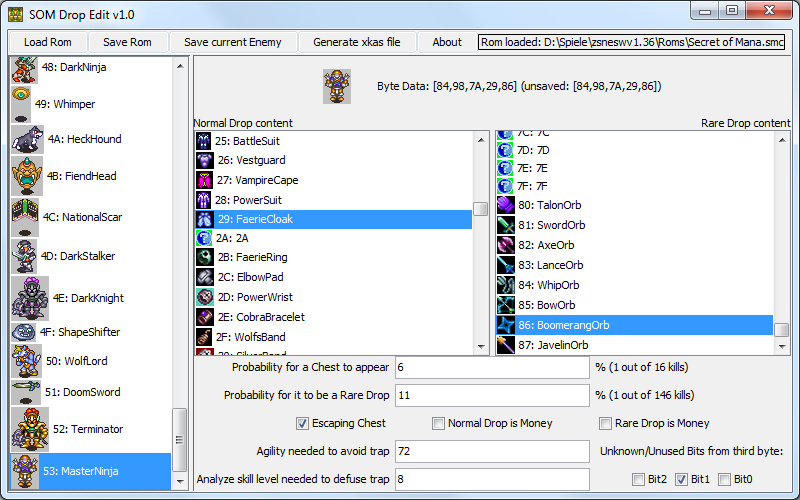Select the WhipOrb icon in rare drops
The image size is (800, 500).
[x=506, y=285]
